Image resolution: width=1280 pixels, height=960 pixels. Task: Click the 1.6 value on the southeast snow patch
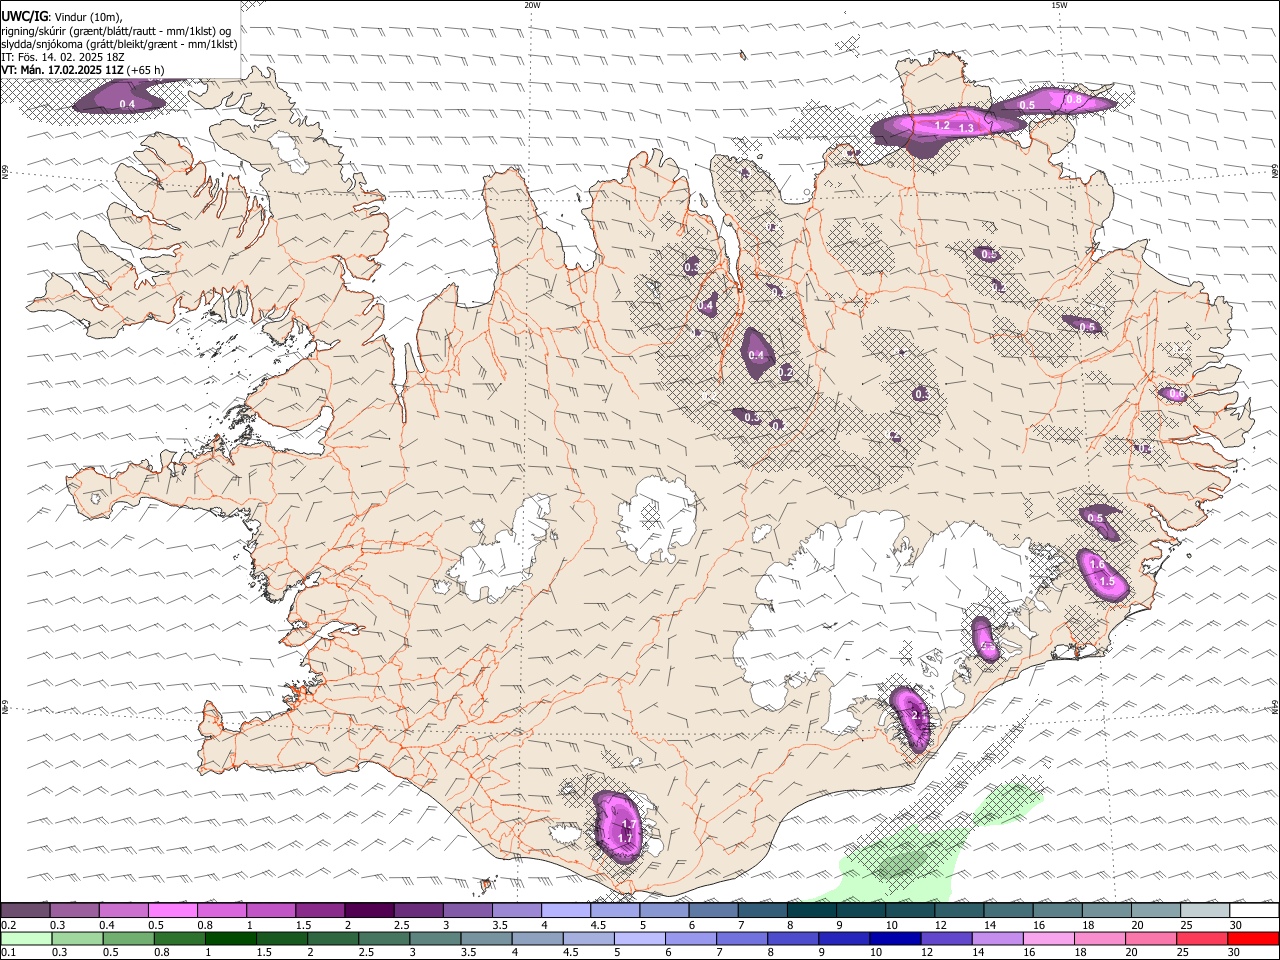pos(1097,565)
